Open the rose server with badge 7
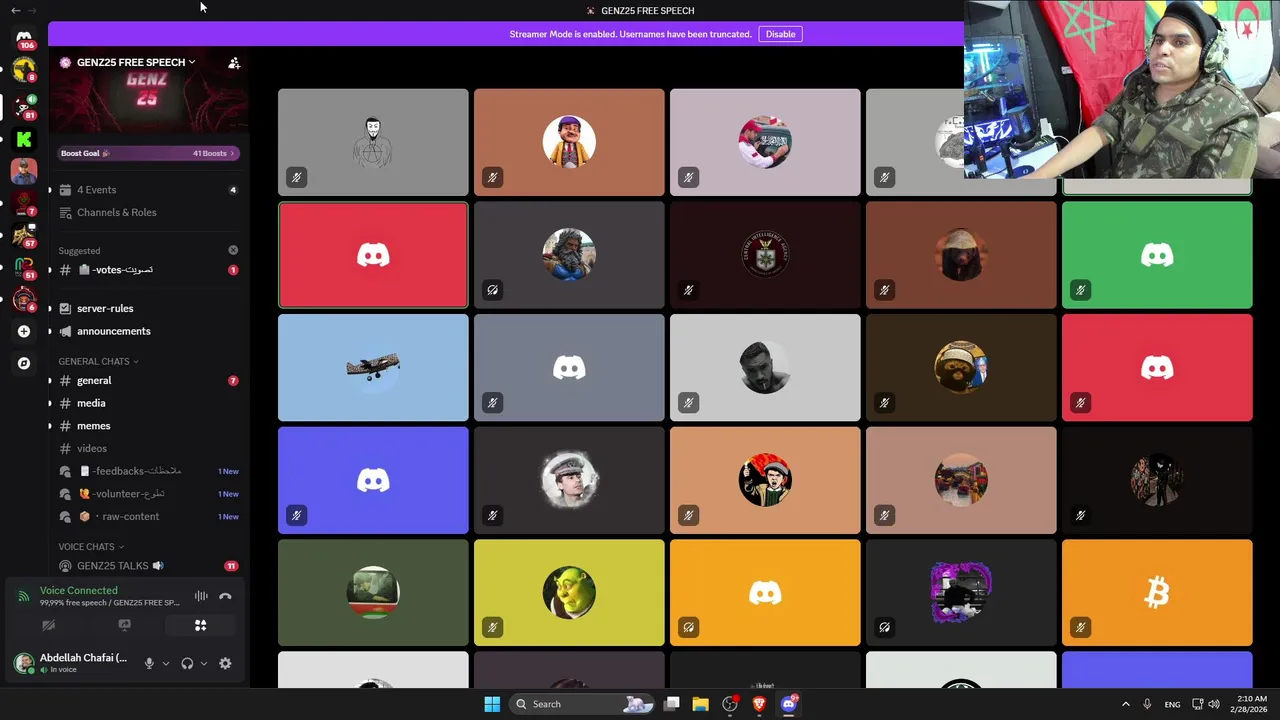Screen dimensions: 1280x720 coord(24,203)
